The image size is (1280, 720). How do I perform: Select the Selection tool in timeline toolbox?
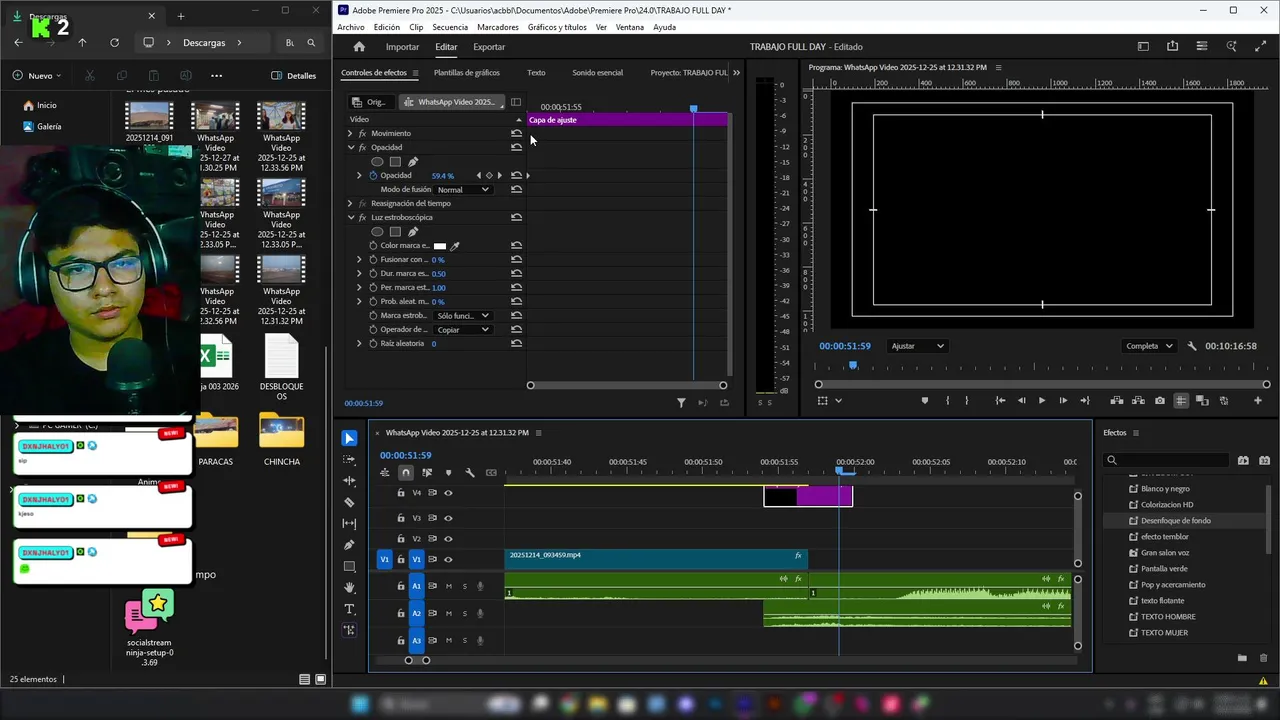pyautogui.click(x=349, y=438)
